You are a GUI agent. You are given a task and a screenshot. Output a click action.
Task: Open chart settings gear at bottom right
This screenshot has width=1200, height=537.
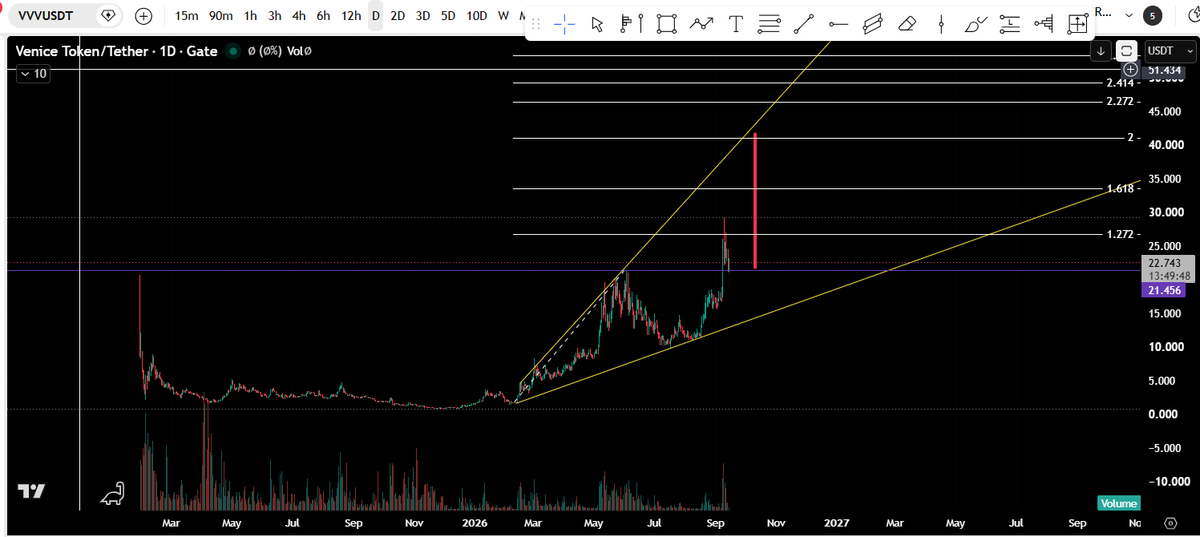click(x=1170, y=523)
